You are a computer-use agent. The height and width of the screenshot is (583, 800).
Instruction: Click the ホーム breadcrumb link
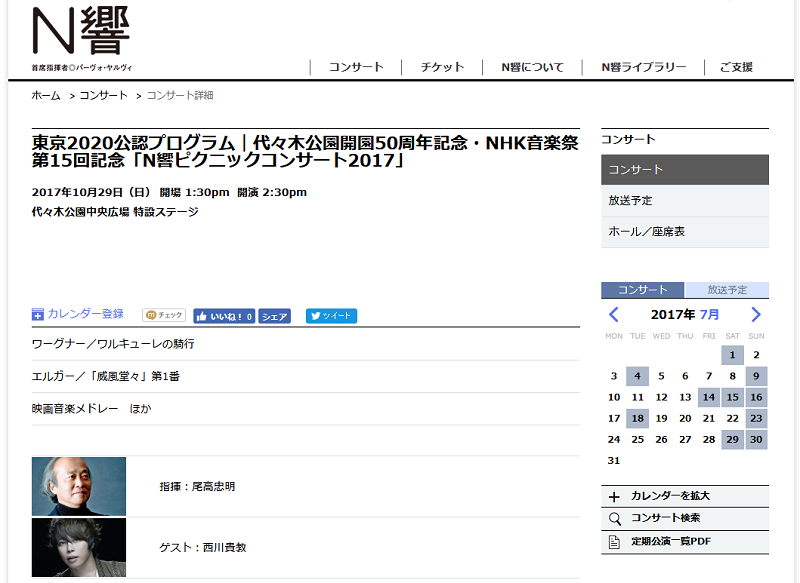(x=46, y=95)
